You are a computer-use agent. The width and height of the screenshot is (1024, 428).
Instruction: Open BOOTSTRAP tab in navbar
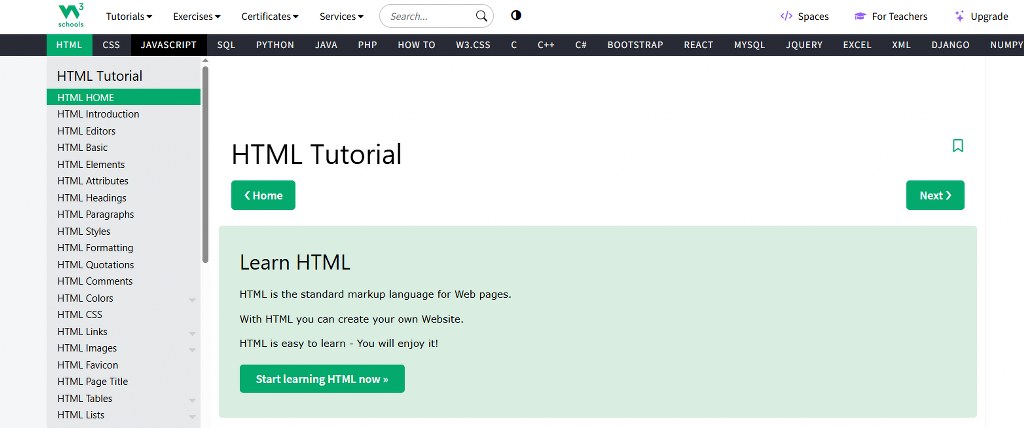[635, 45]
